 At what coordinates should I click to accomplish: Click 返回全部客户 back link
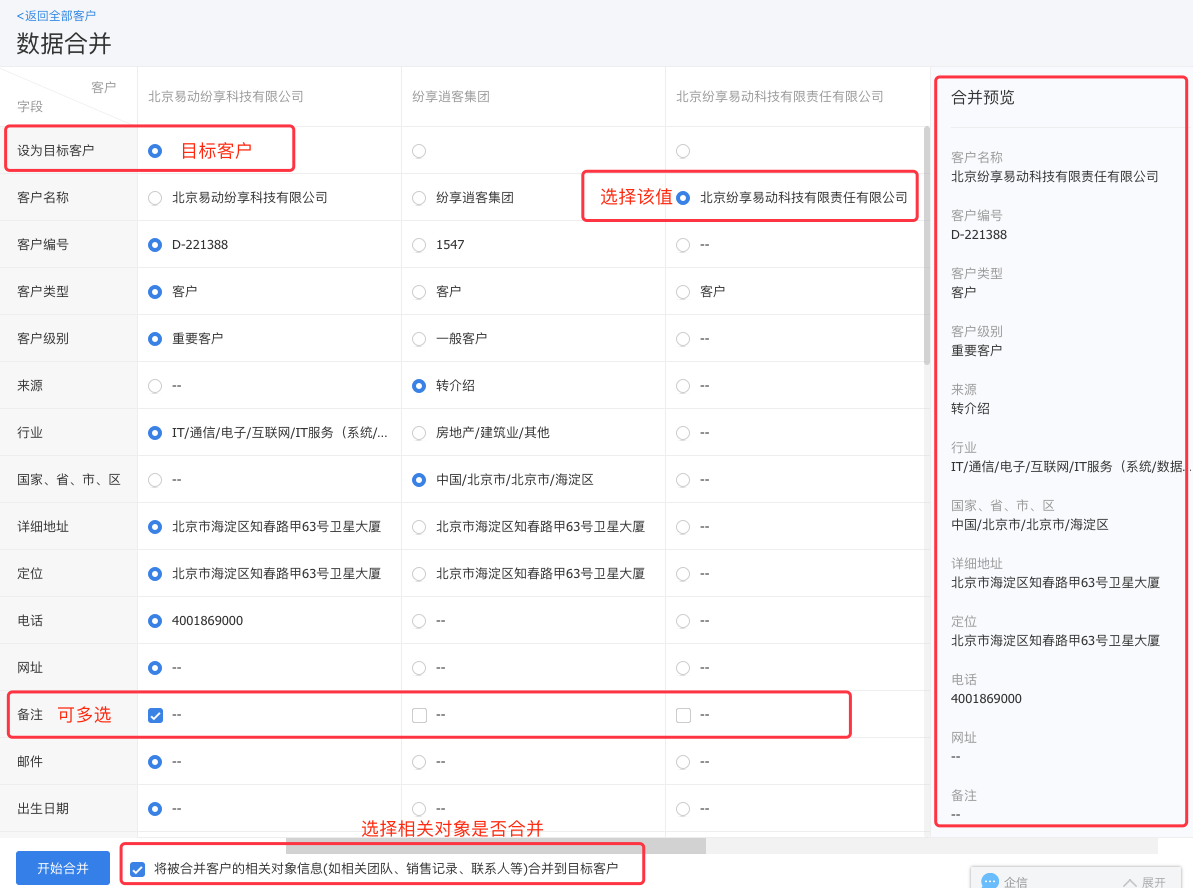point(56,16)
